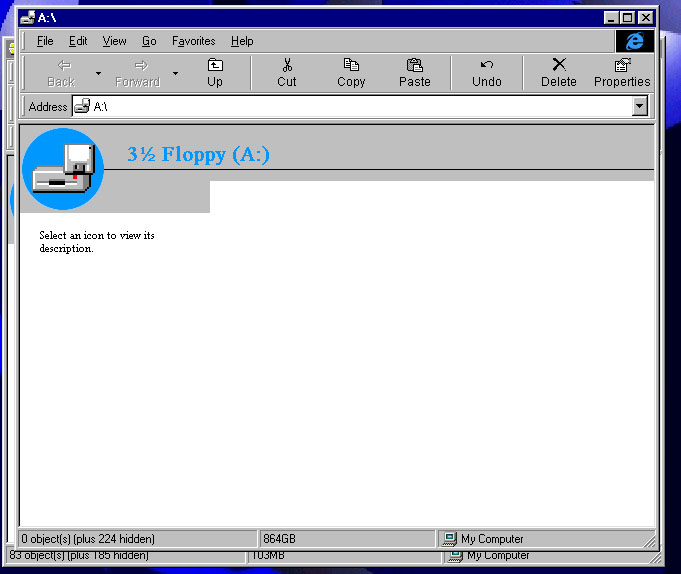Viewport: 681px width, 574px height.
Task: Click the Cut scissors icon
Action: [287, 65]
